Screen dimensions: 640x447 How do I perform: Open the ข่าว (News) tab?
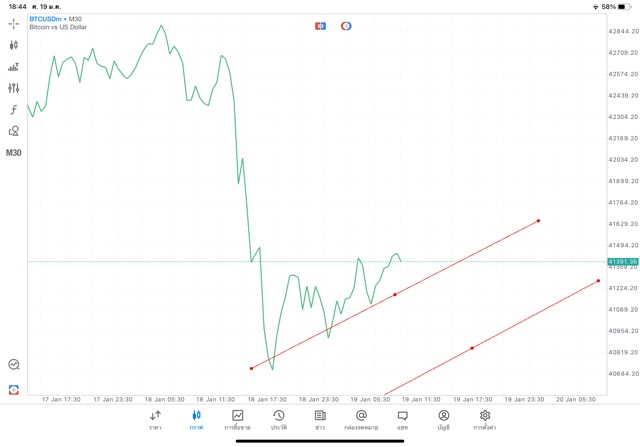tap(319, 420)
